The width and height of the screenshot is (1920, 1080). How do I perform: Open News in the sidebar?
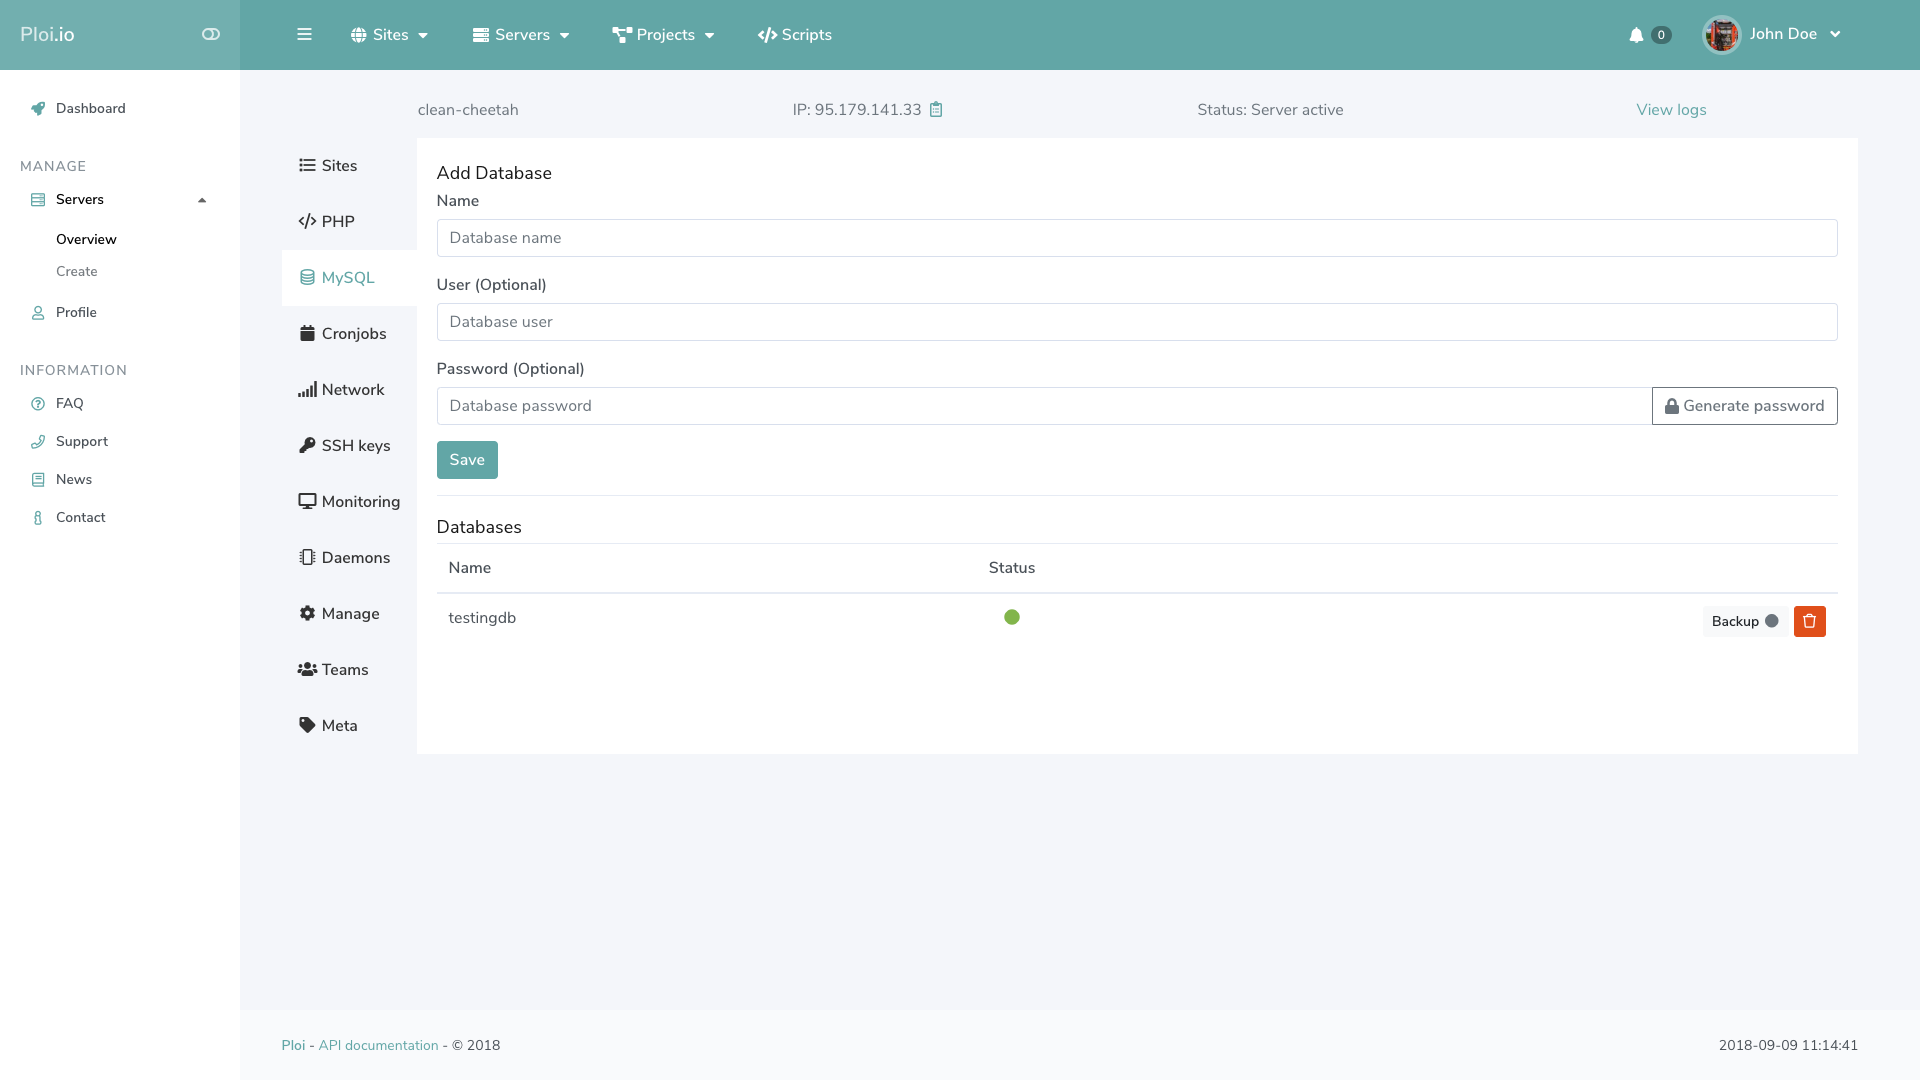pos(73,479)
